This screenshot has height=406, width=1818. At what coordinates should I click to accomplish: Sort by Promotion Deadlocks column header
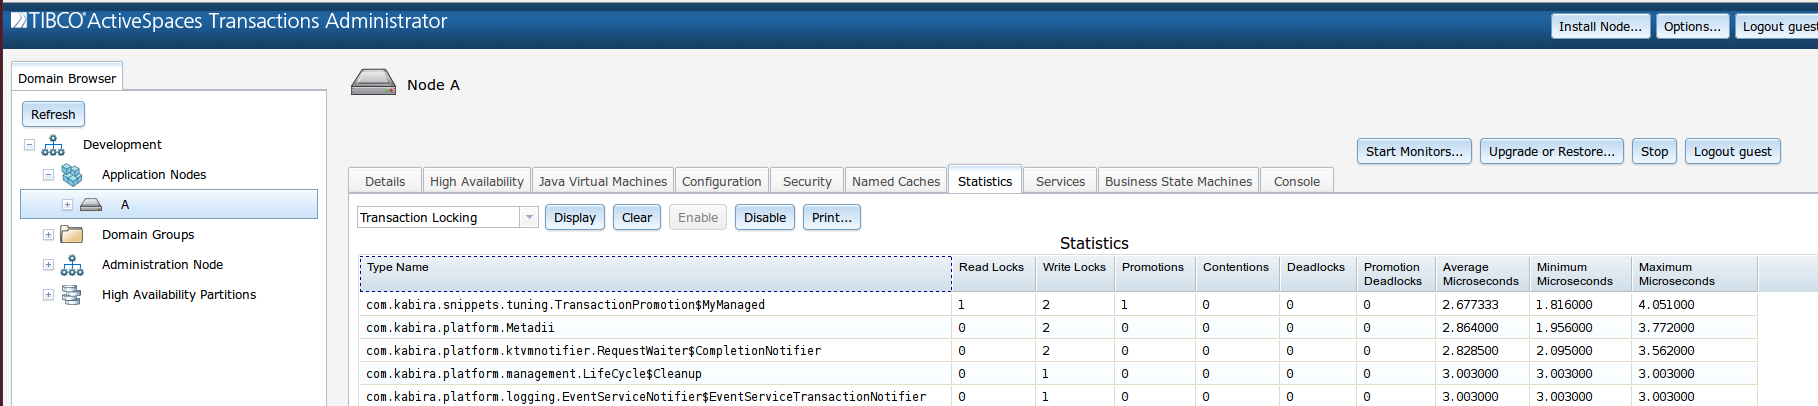click(x=1395, y=274)
